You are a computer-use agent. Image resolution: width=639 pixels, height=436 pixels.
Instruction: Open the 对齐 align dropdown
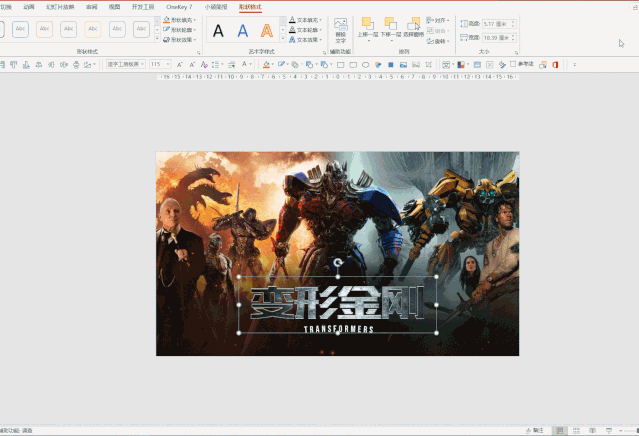point(437,19)
